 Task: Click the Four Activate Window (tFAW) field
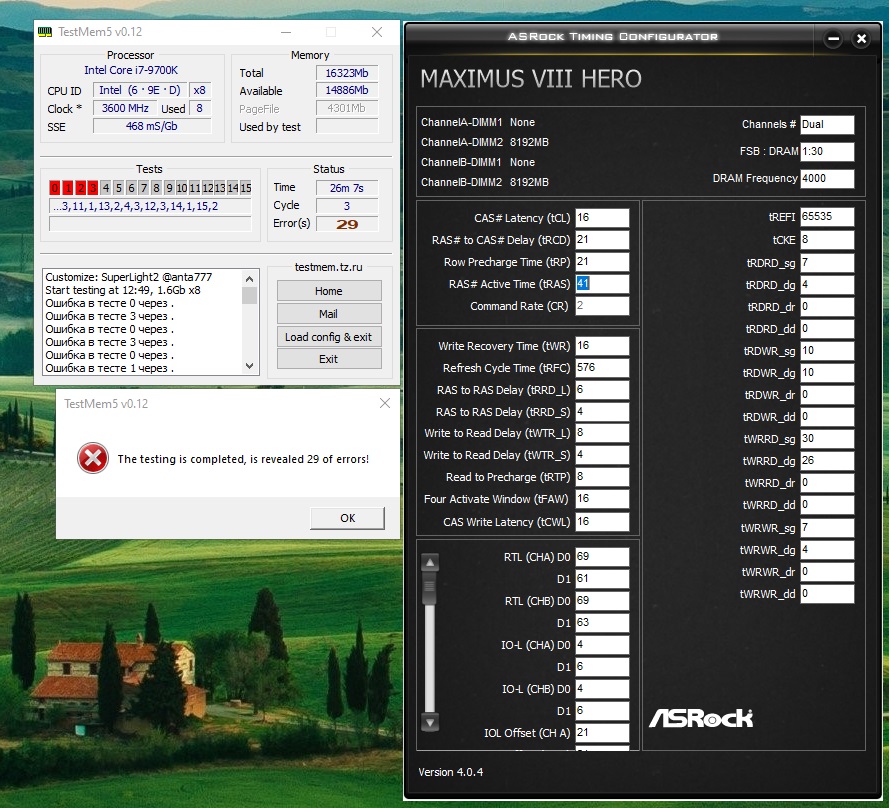tap(602, 499)
